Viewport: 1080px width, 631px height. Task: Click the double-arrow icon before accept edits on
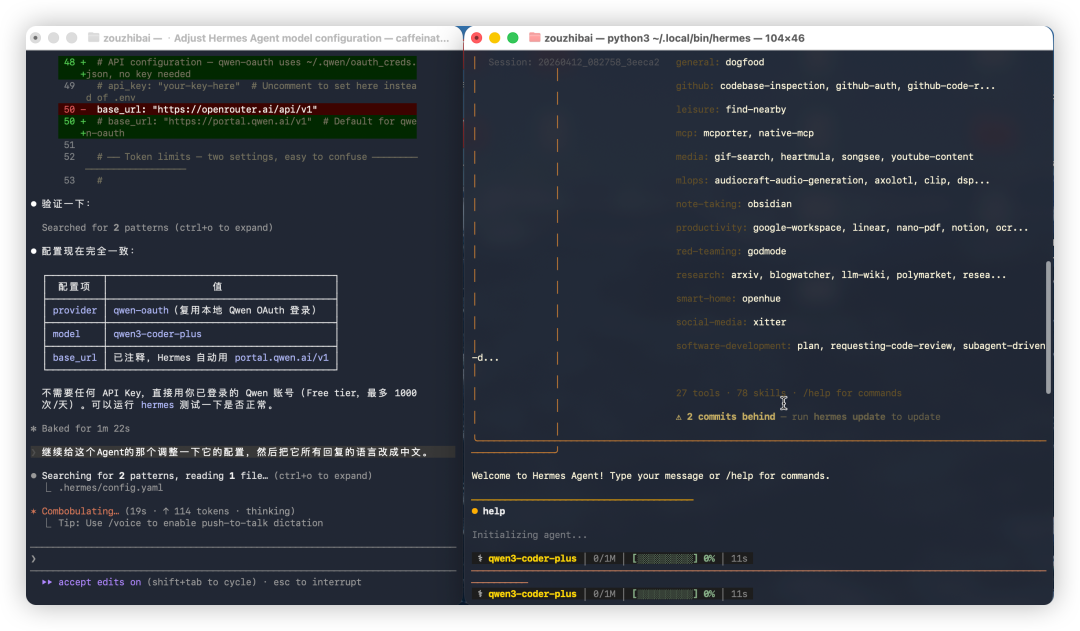[x=47, y=582]
